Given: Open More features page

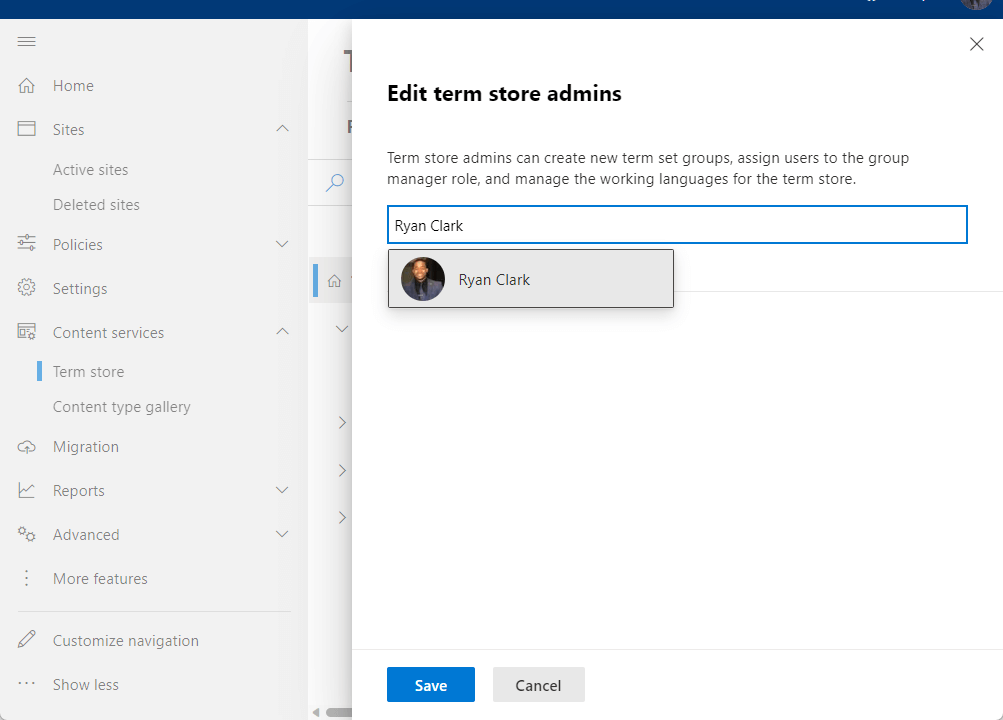Looking at the screenshot, I should tap(100, 579).
